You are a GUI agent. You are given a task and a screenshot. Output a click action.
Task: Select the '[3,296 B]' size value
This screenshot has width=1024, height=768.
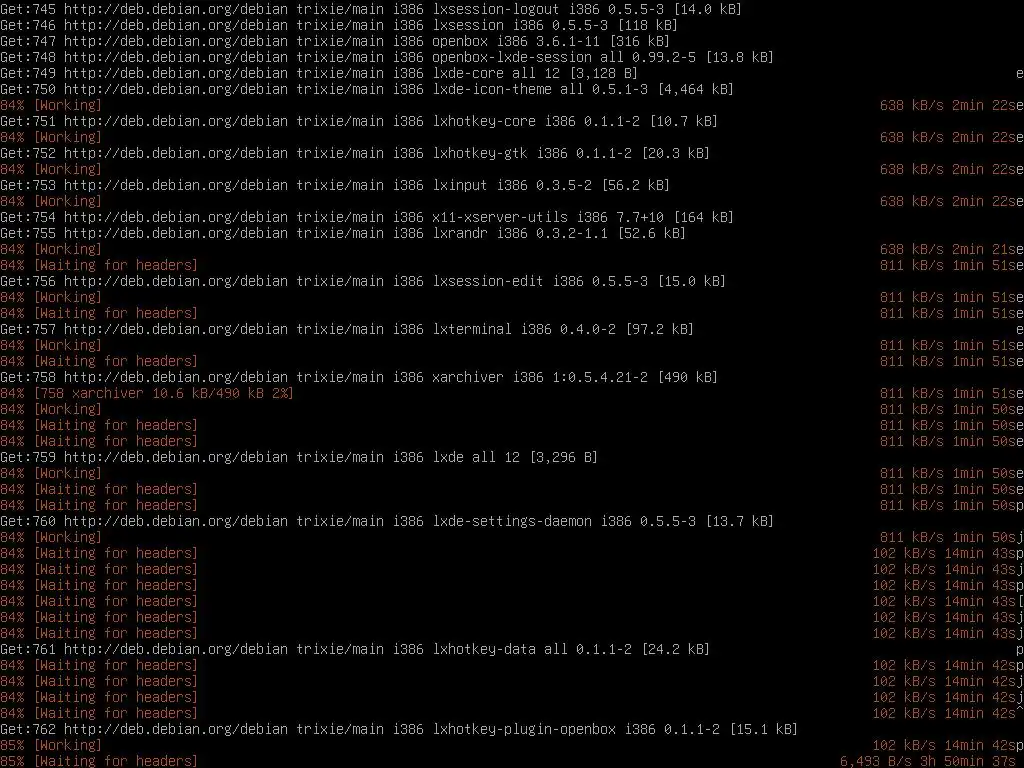[x=562, y=457]
